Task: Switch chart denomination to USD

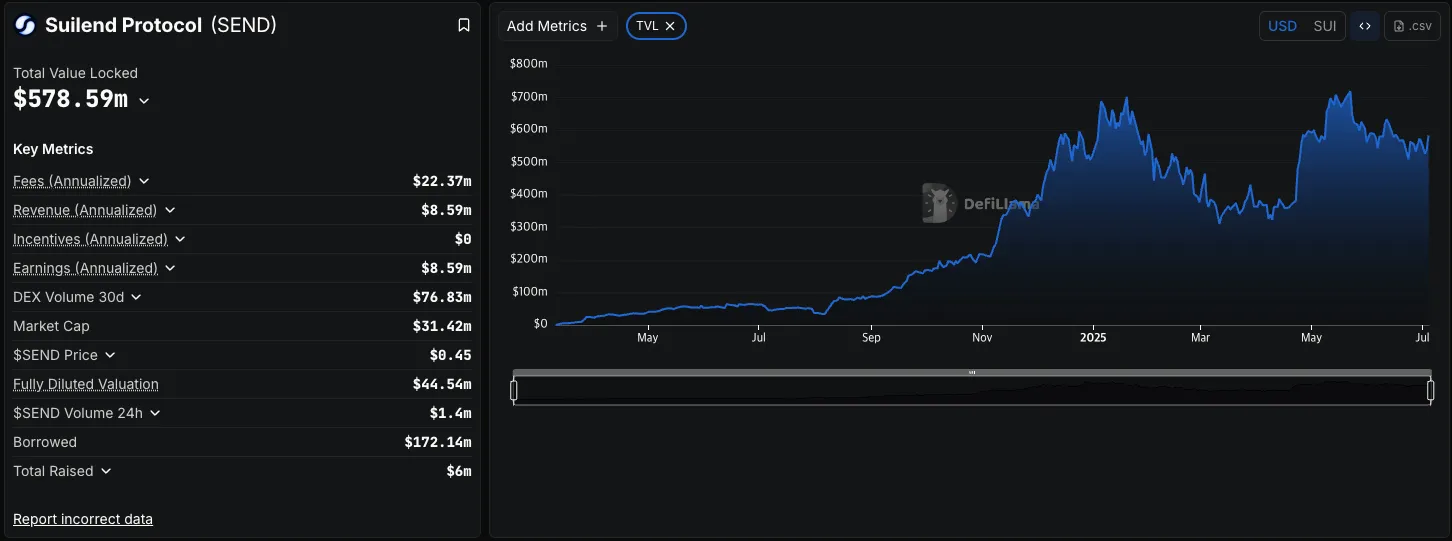Action: (x=1282, y=26)
